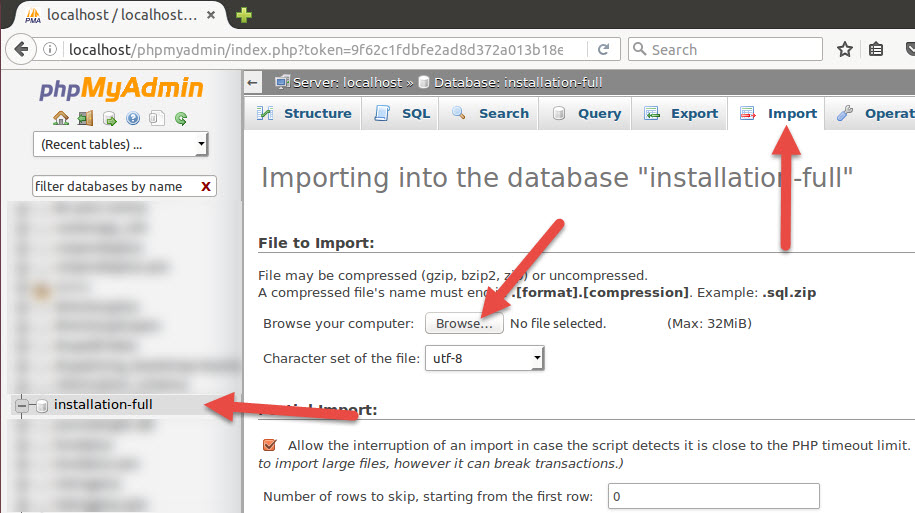915x513 pixels.
Task: Open the Export tab
Action: tap(680, 113)
